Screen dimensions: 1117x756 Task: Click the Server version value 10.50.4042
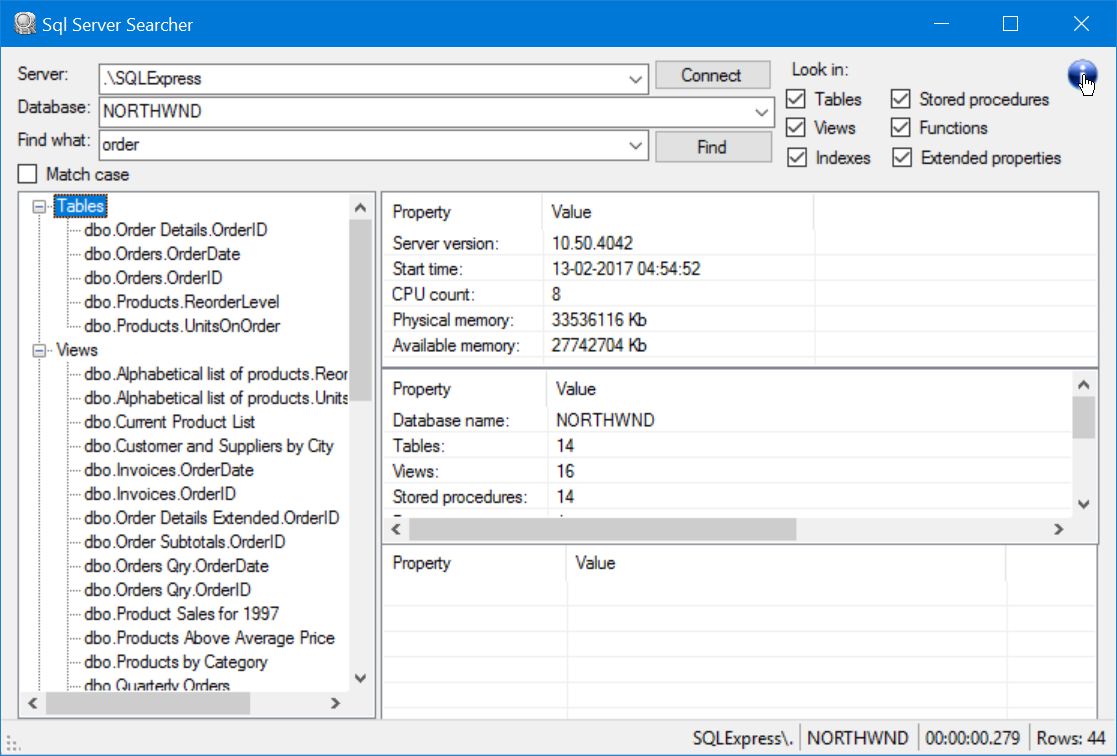[x=592, y=244]
